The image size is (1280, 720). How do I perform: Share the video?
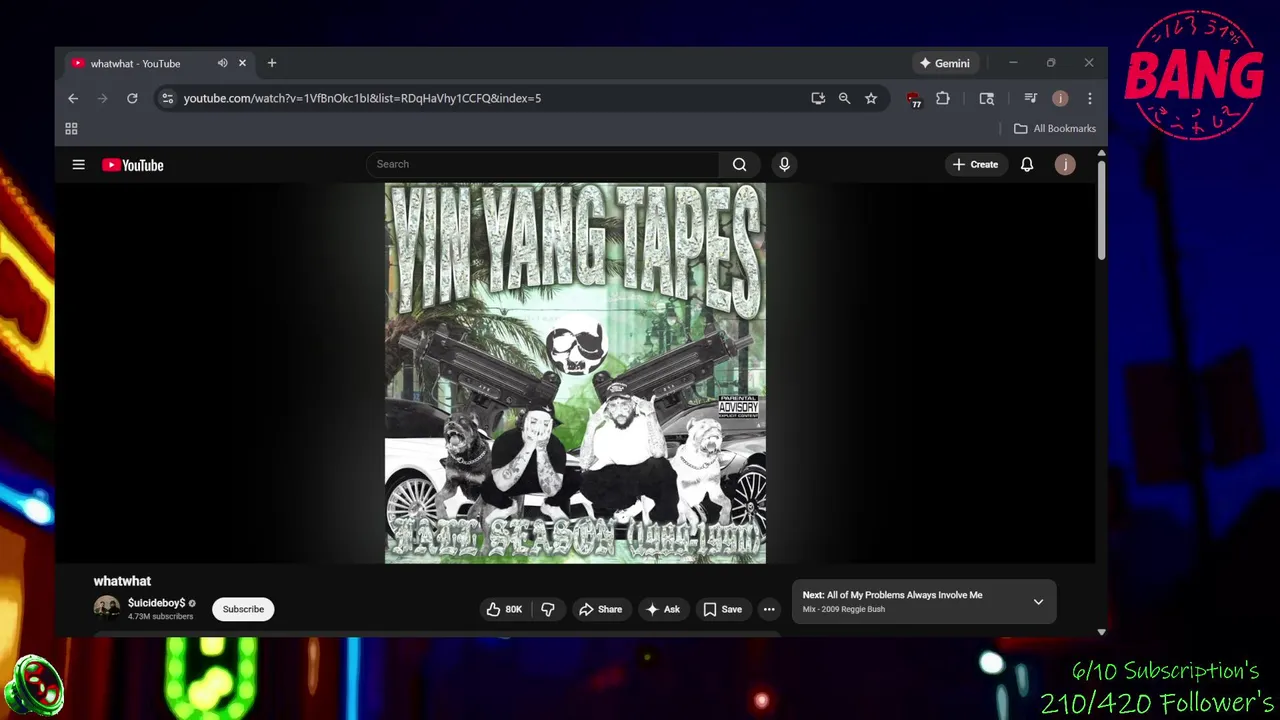600,609
